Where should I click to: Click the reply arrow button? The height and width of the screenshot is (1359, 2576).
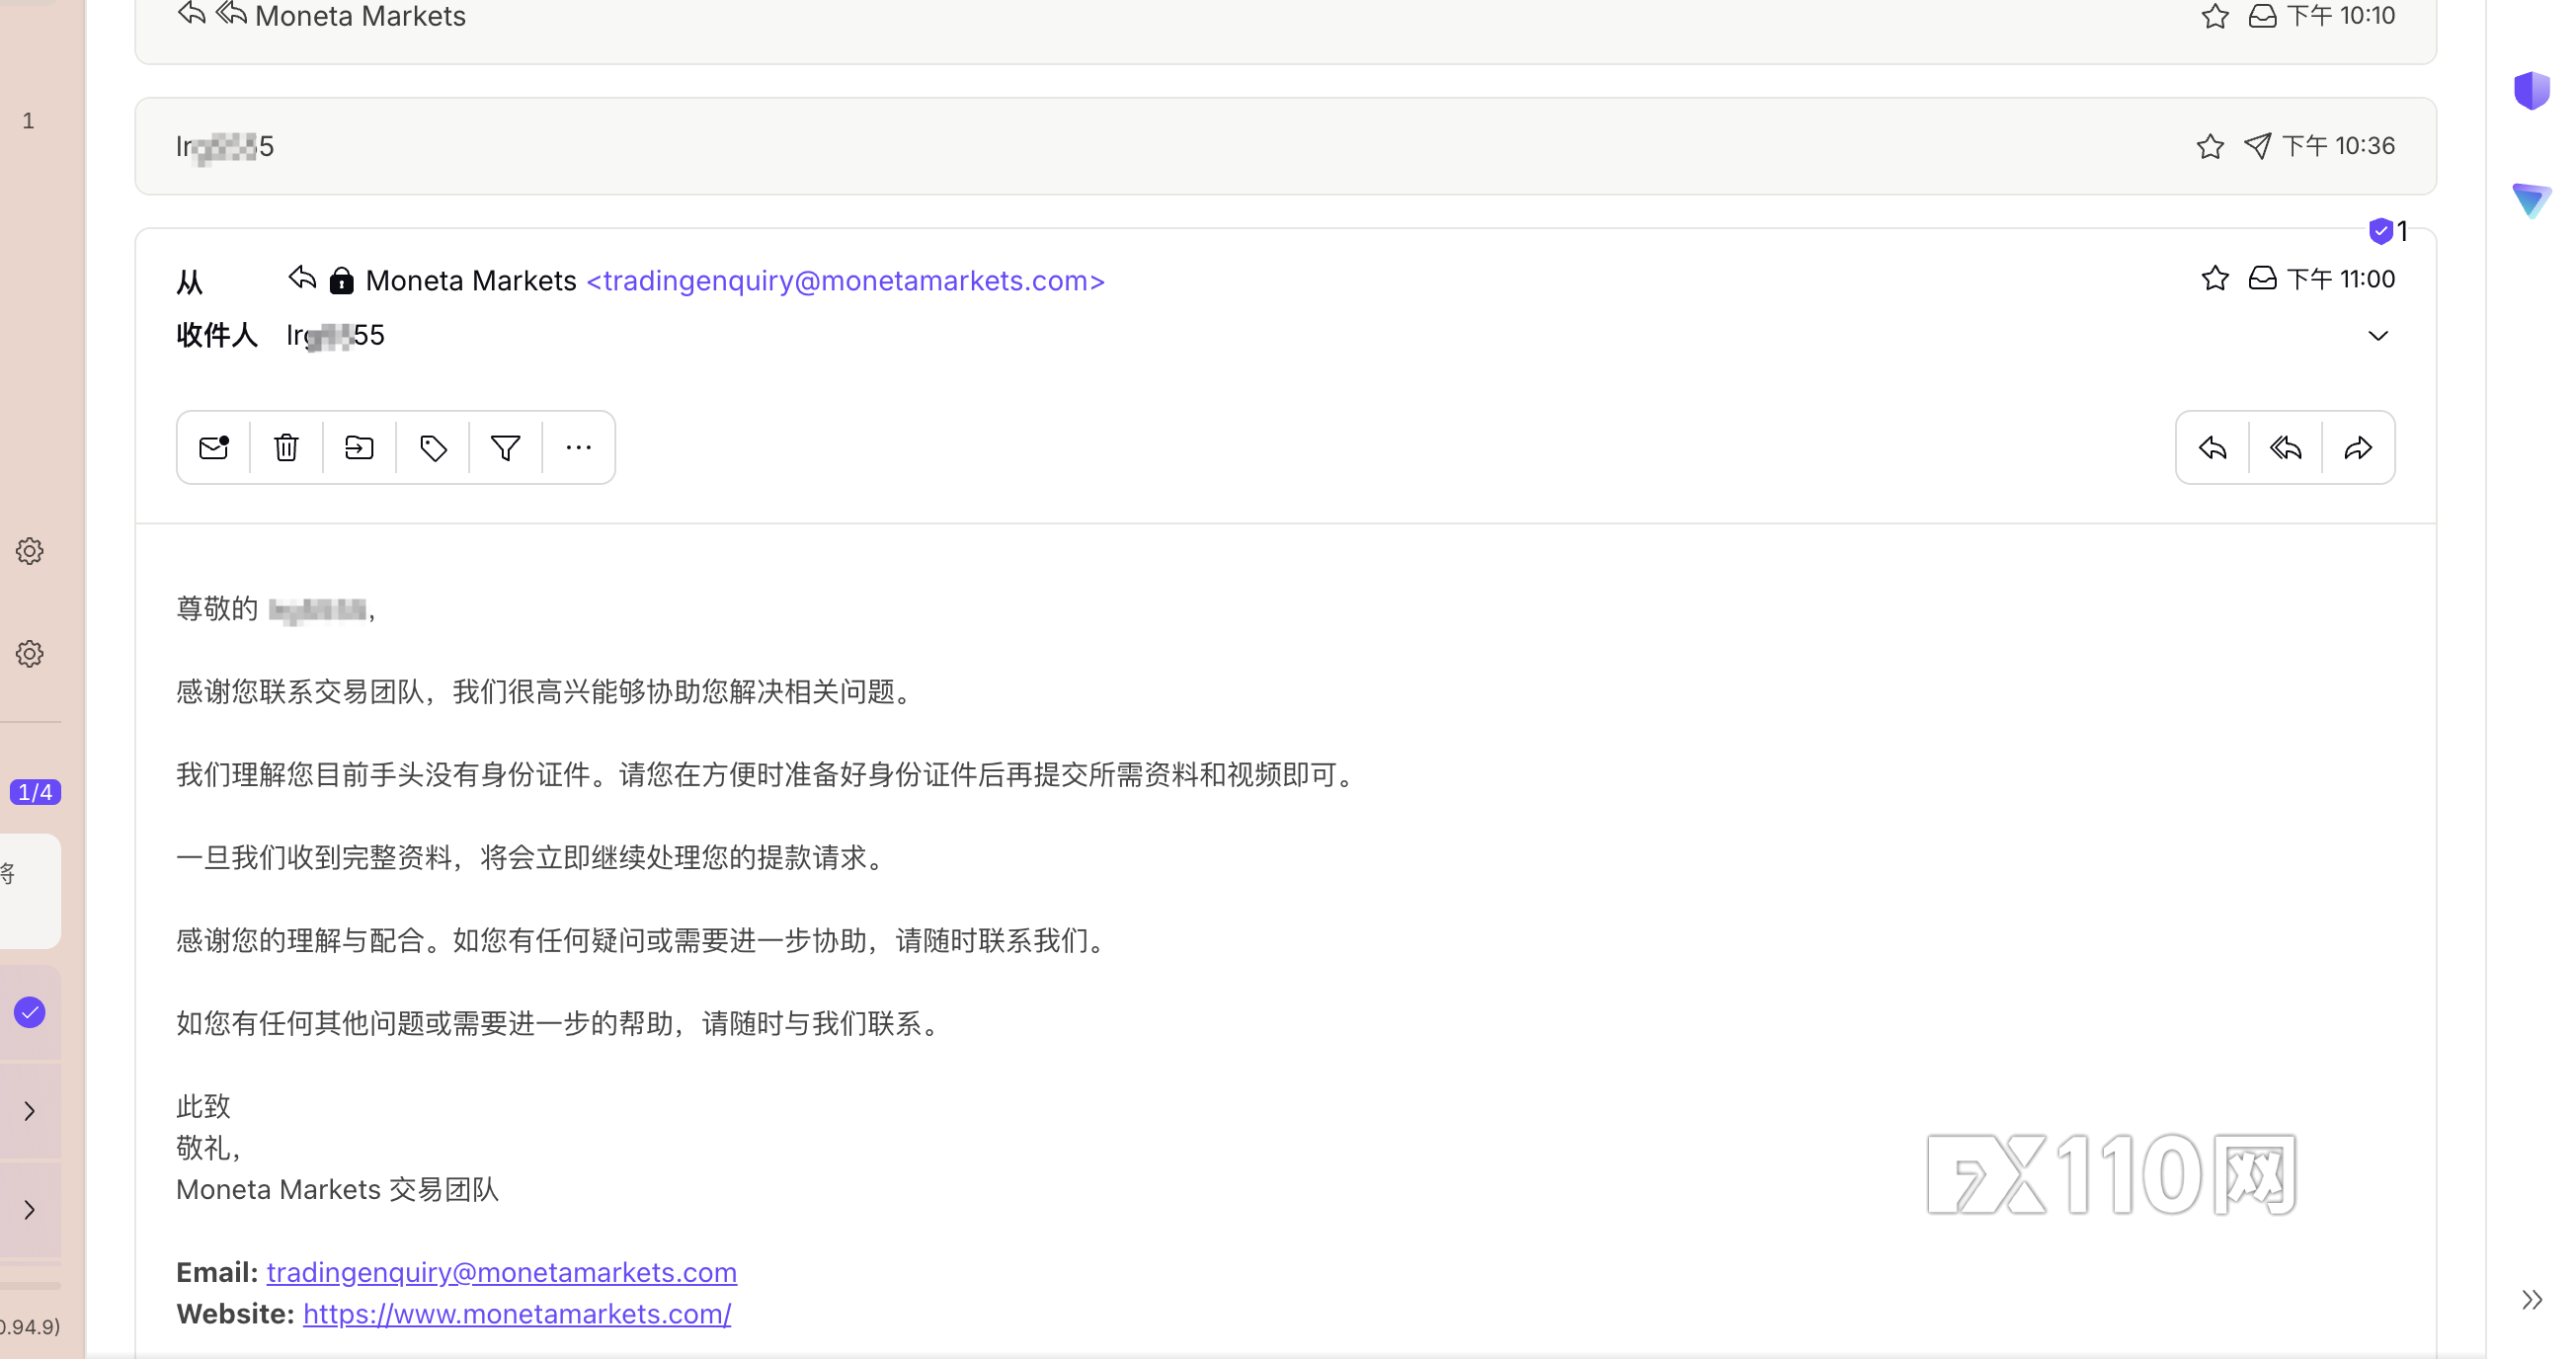coord(2212,448)
